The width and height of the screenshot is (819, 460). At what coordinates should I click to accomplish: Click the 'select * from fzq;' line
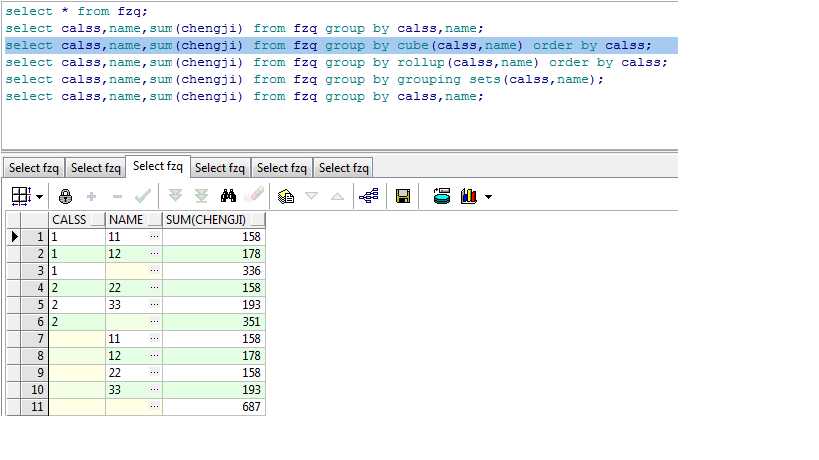[76, 11]
